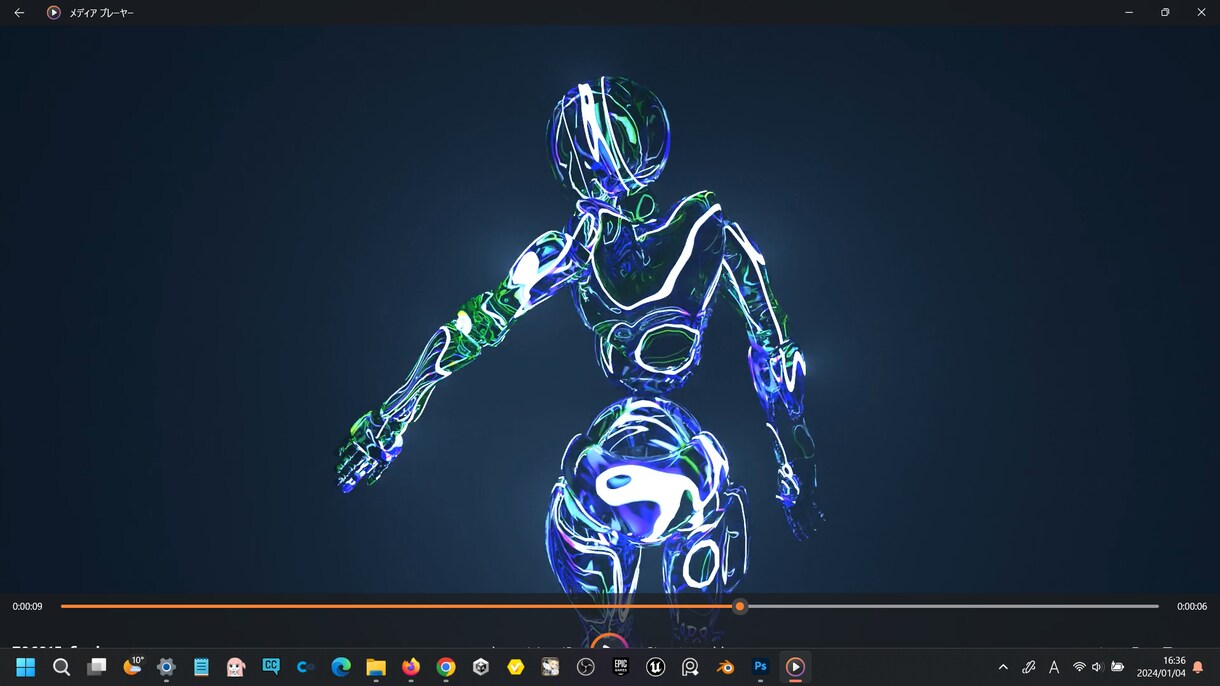Open Windows Search from the taskbar
This screenshot has width=1220, height=686.
pos(61,667)
